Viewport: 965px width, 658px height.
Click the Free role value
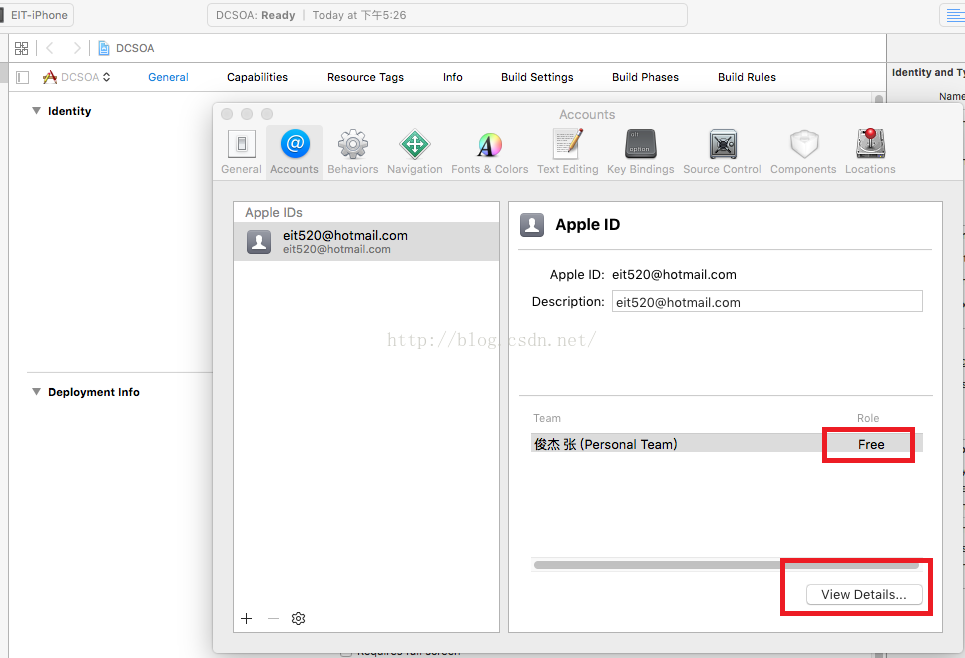[x=871, y=444]
